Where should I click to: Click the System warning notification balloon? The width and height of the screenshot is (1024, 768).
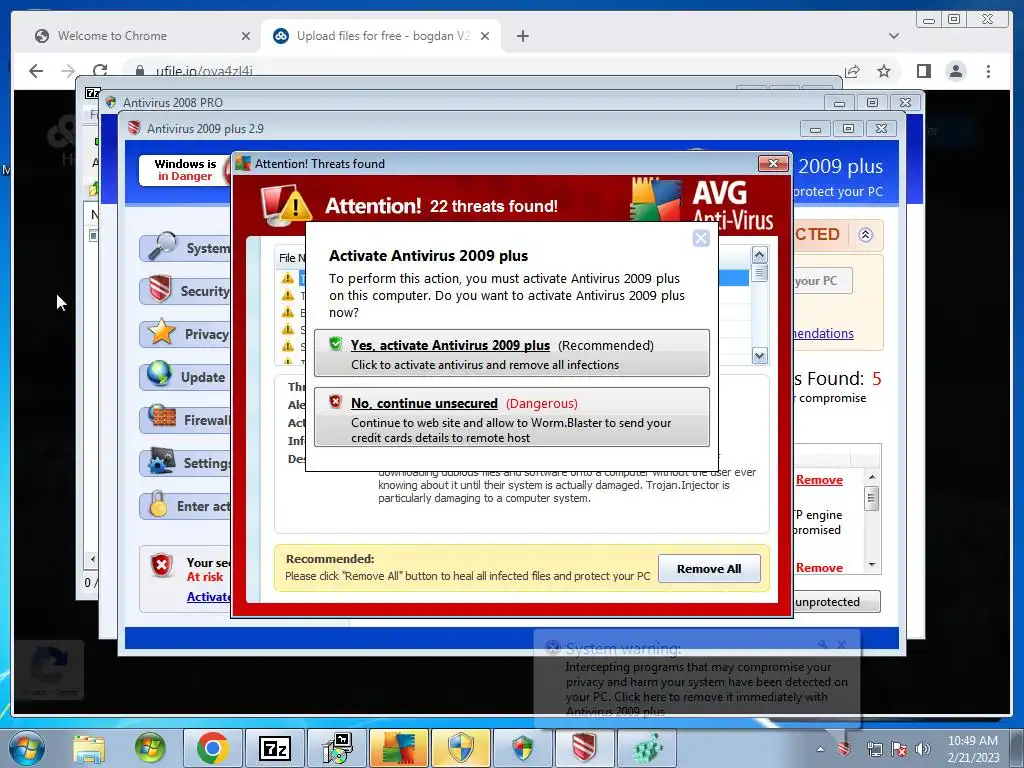(697, 679)
